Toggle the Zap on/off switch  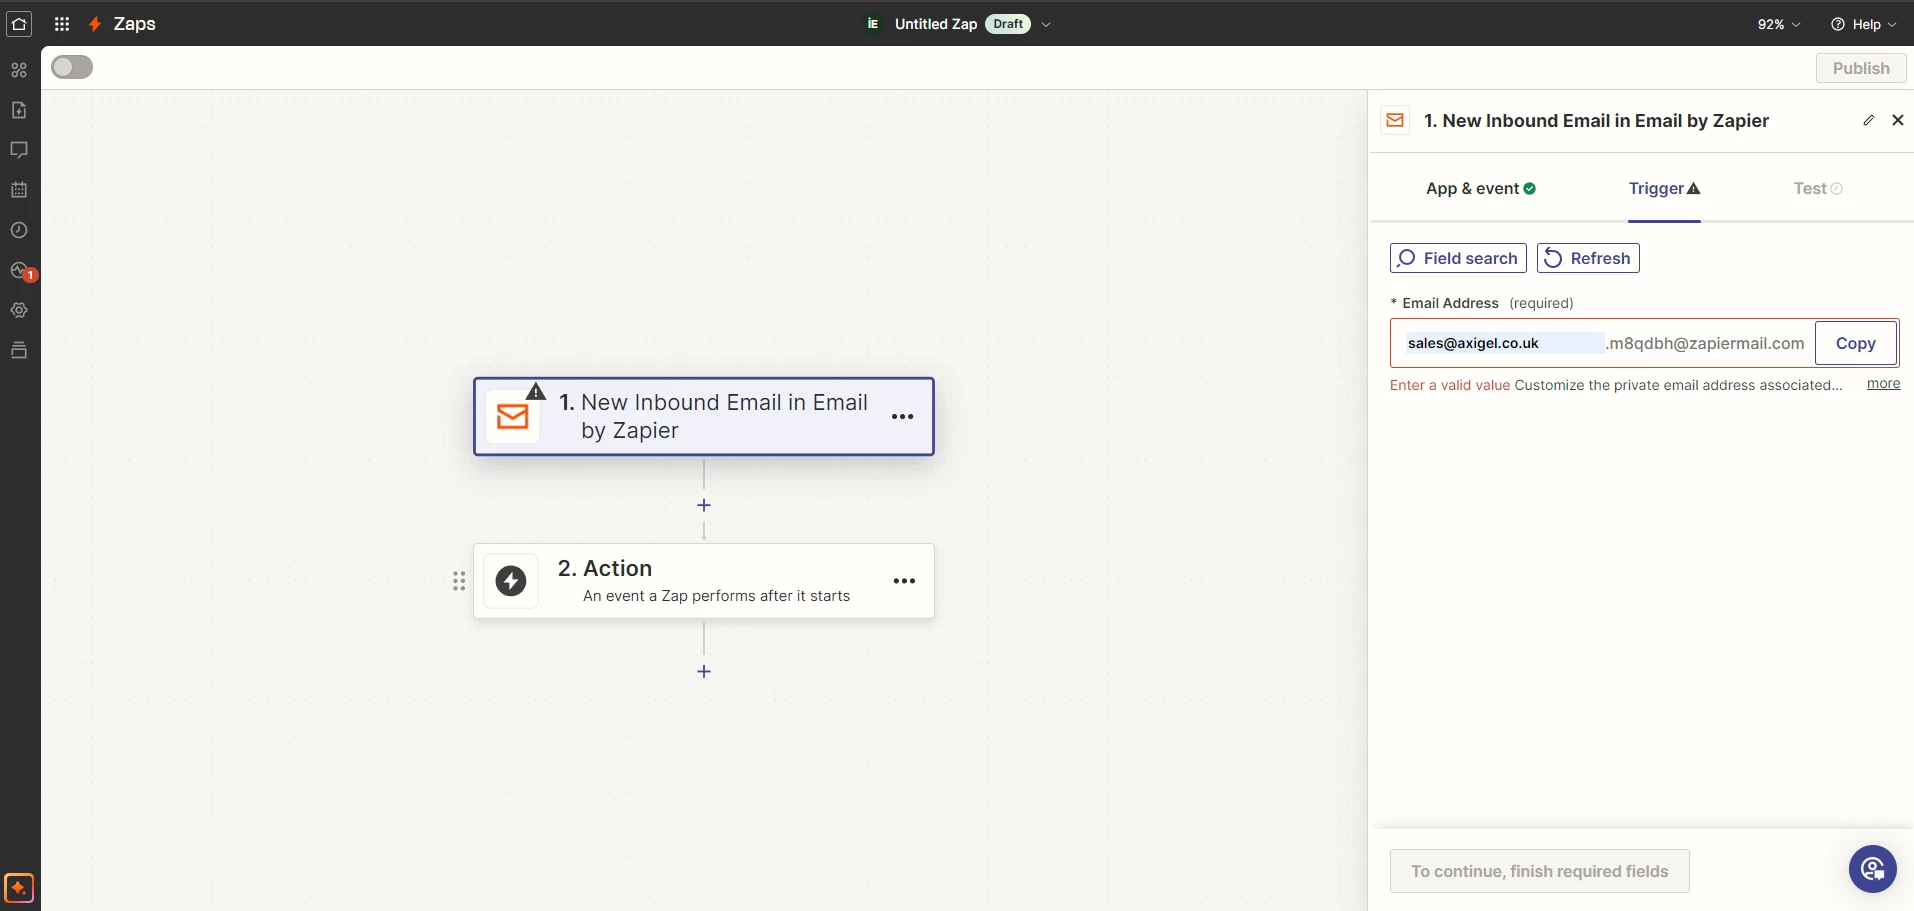coord(72,67)
